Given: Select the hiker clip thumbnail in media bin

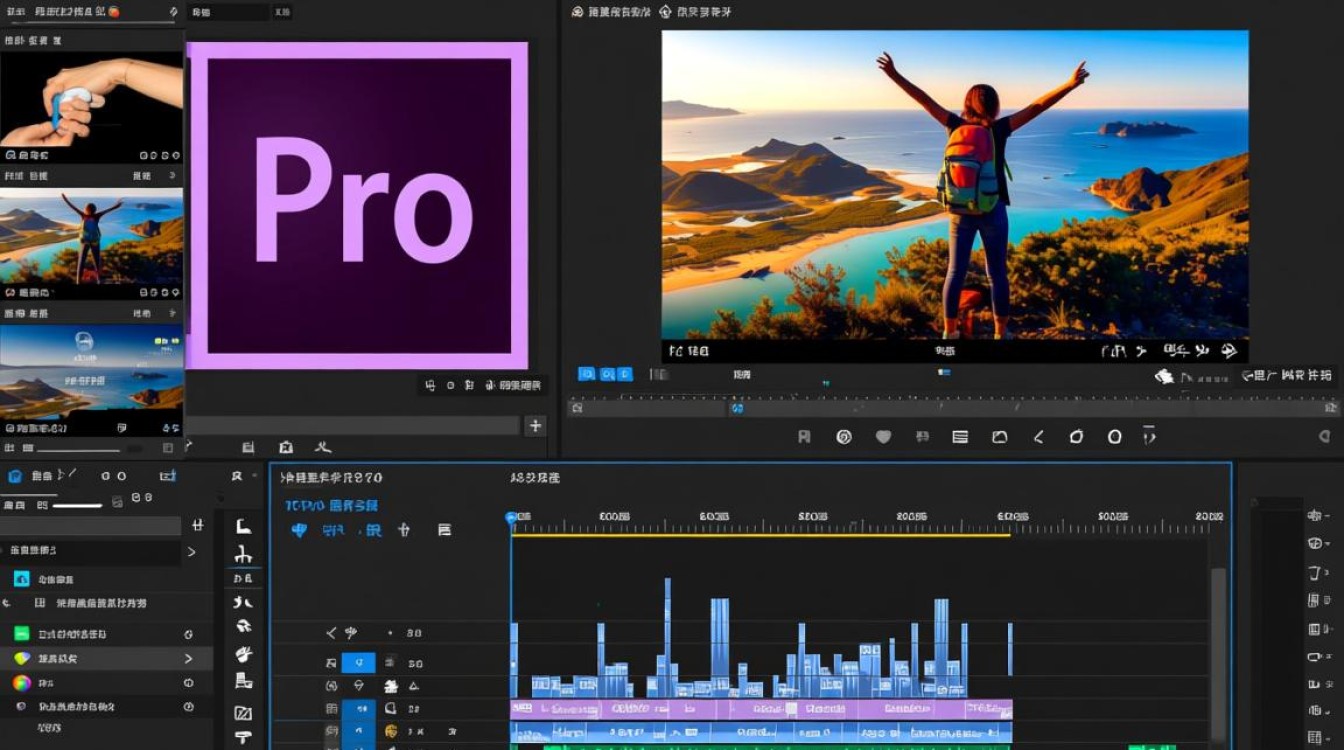Looking at the screenshot, I should point(91,236).
